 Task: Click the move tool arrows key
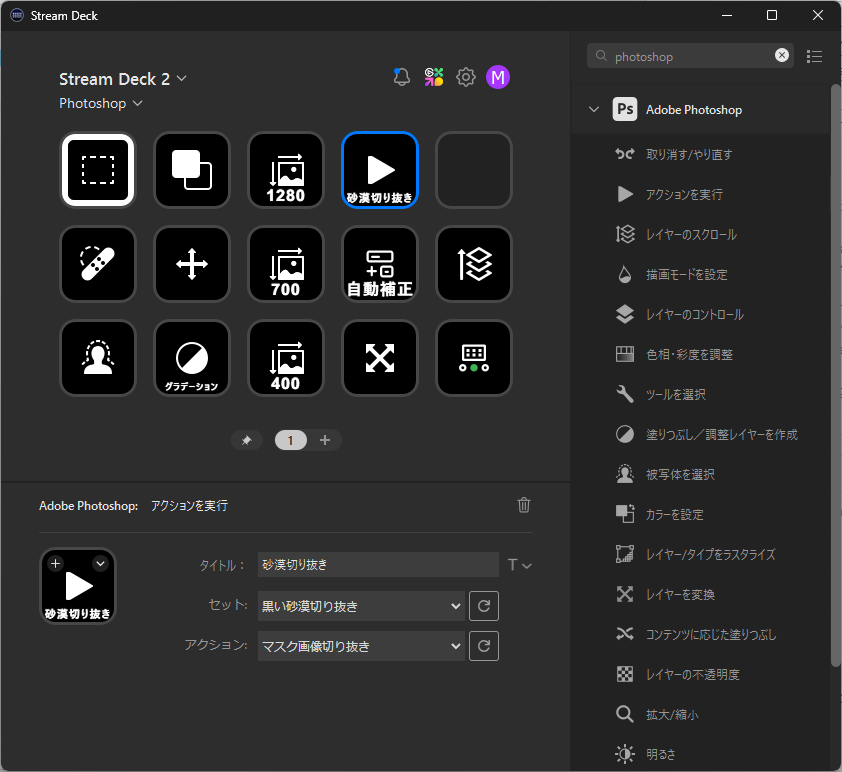(x=192, y=264)
